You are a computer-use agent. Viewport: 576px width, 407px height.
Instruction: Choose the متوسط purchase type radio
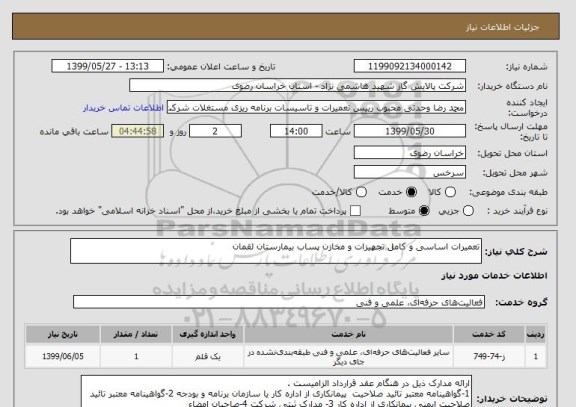(424, 211)
